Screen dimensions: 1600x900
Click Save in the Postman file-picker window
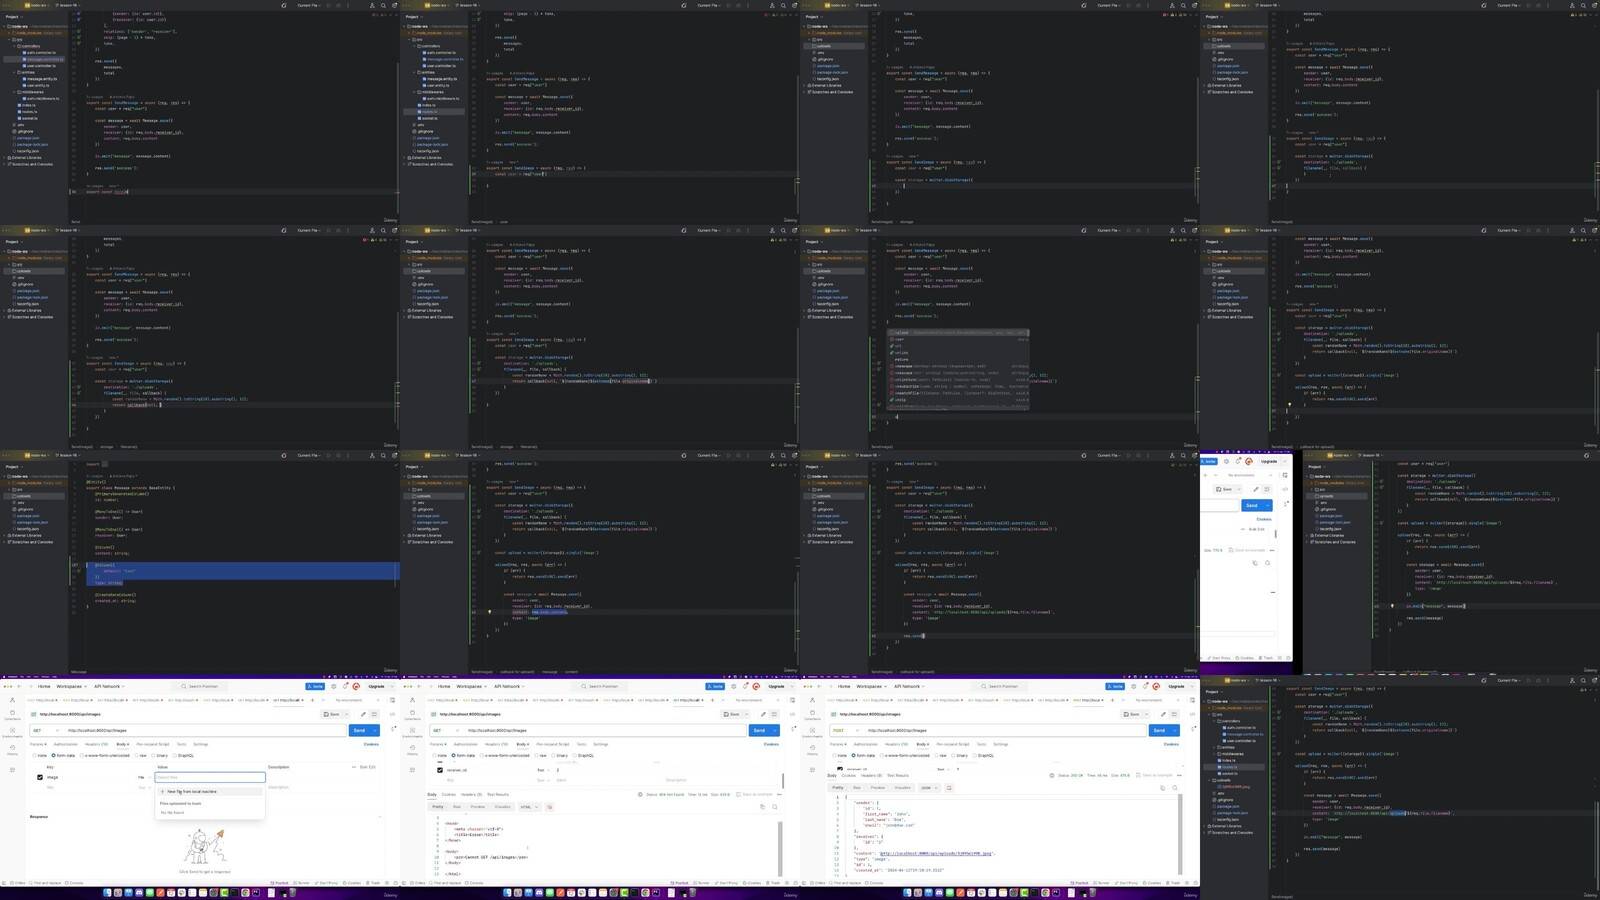pos(331,714)
